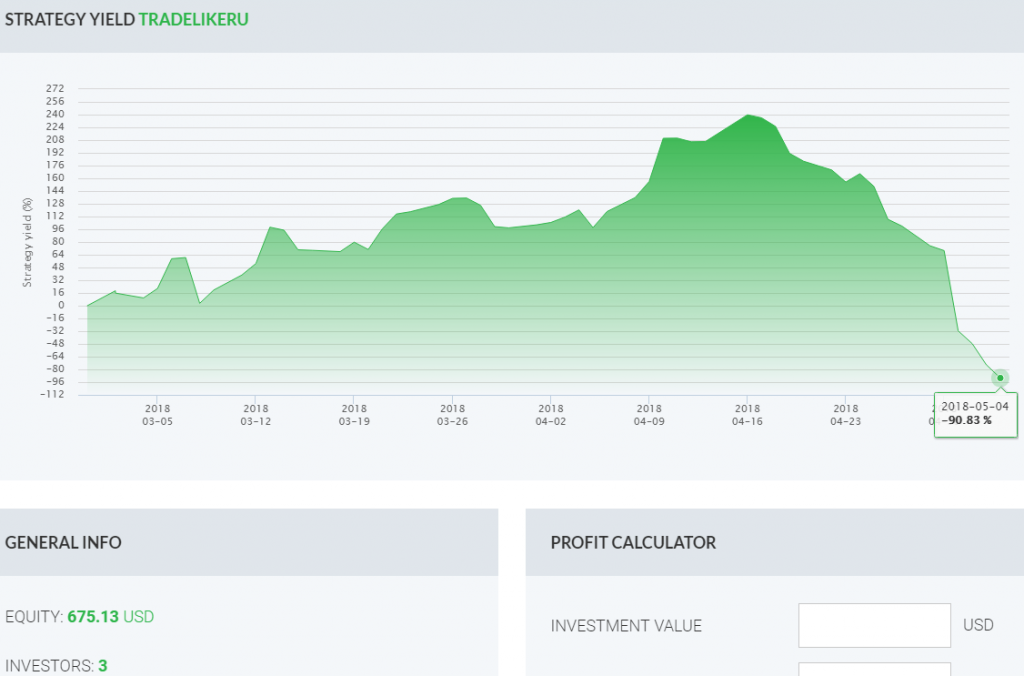Click the STRATEGY YIELD heading text

[x=70, y=20]
